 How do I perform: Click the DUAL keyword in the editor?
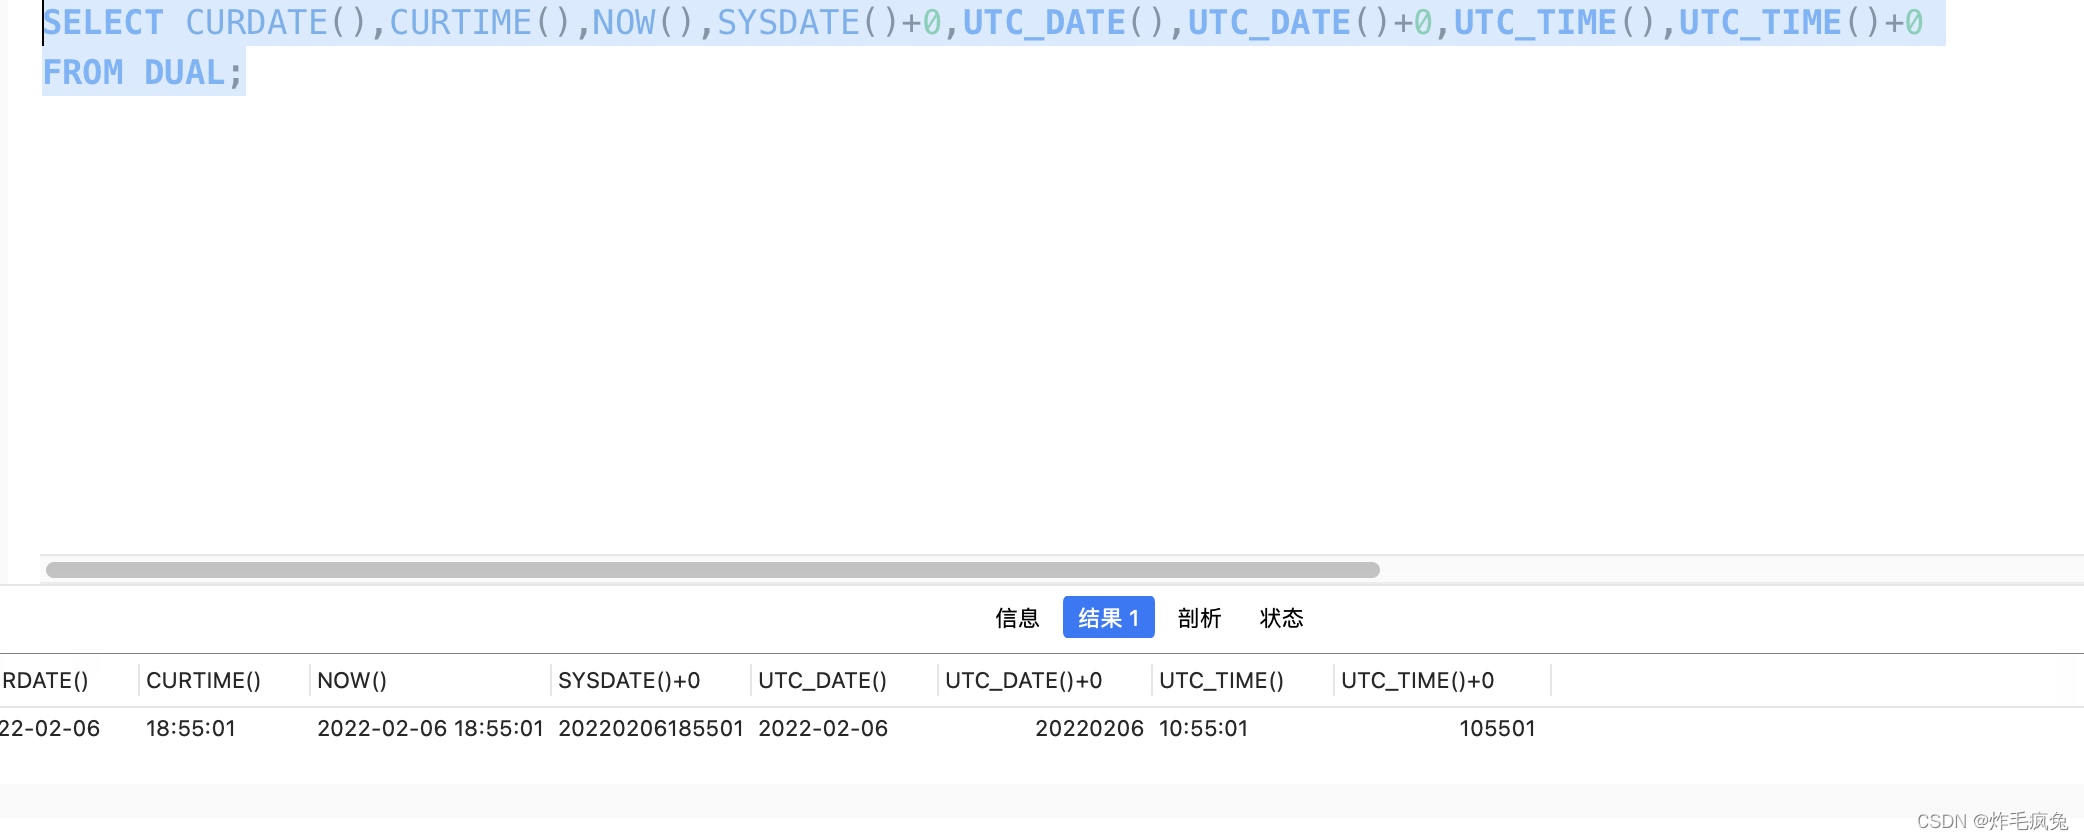coord(185,73)
